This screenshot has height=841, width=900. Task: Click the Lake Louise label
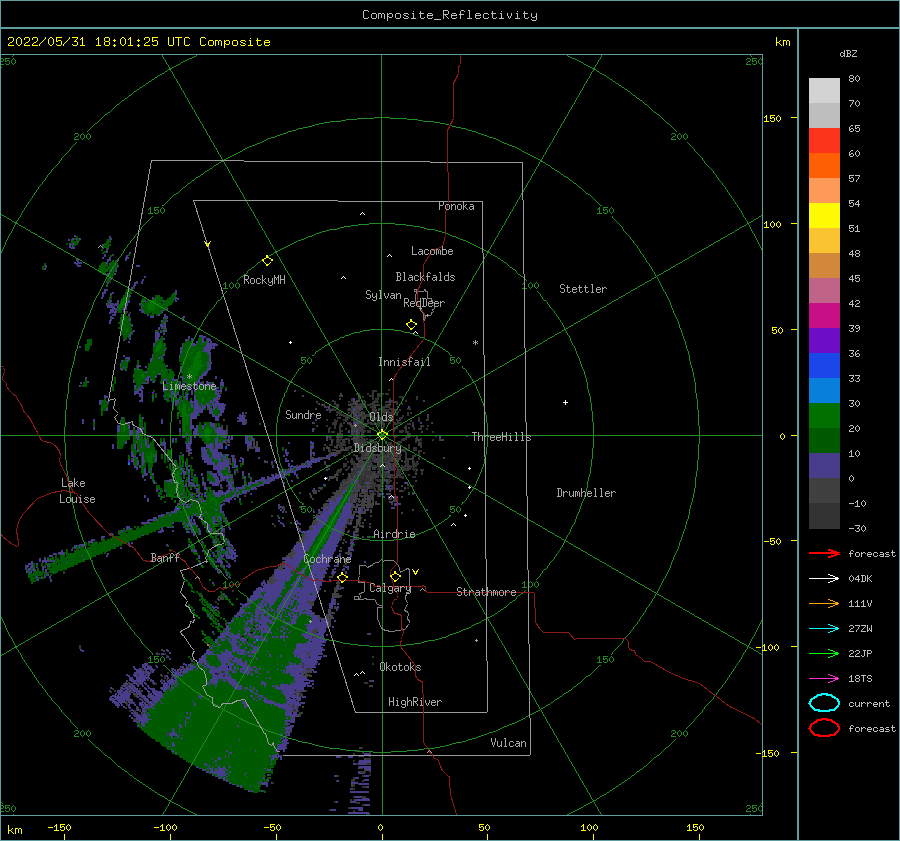[77, 491]
